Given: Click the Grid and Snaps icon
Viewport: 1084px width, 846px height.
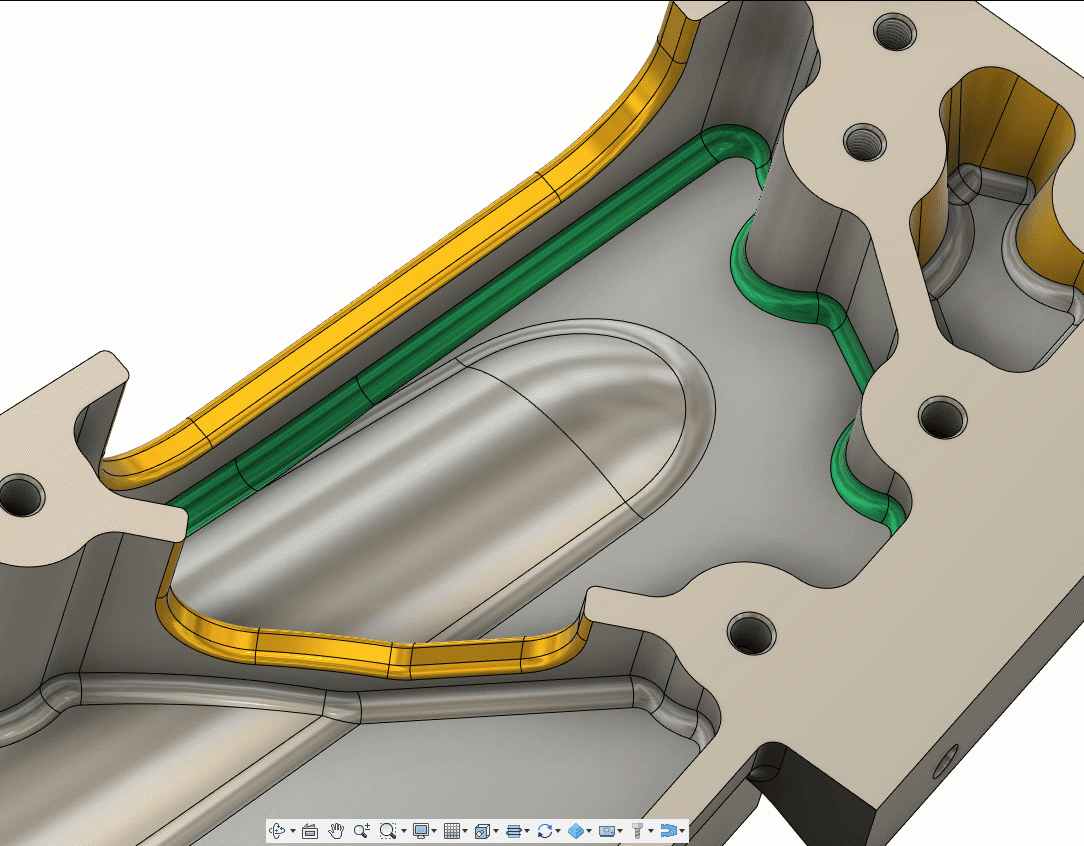Looking at the screenshot, I should tap(452, 830).
